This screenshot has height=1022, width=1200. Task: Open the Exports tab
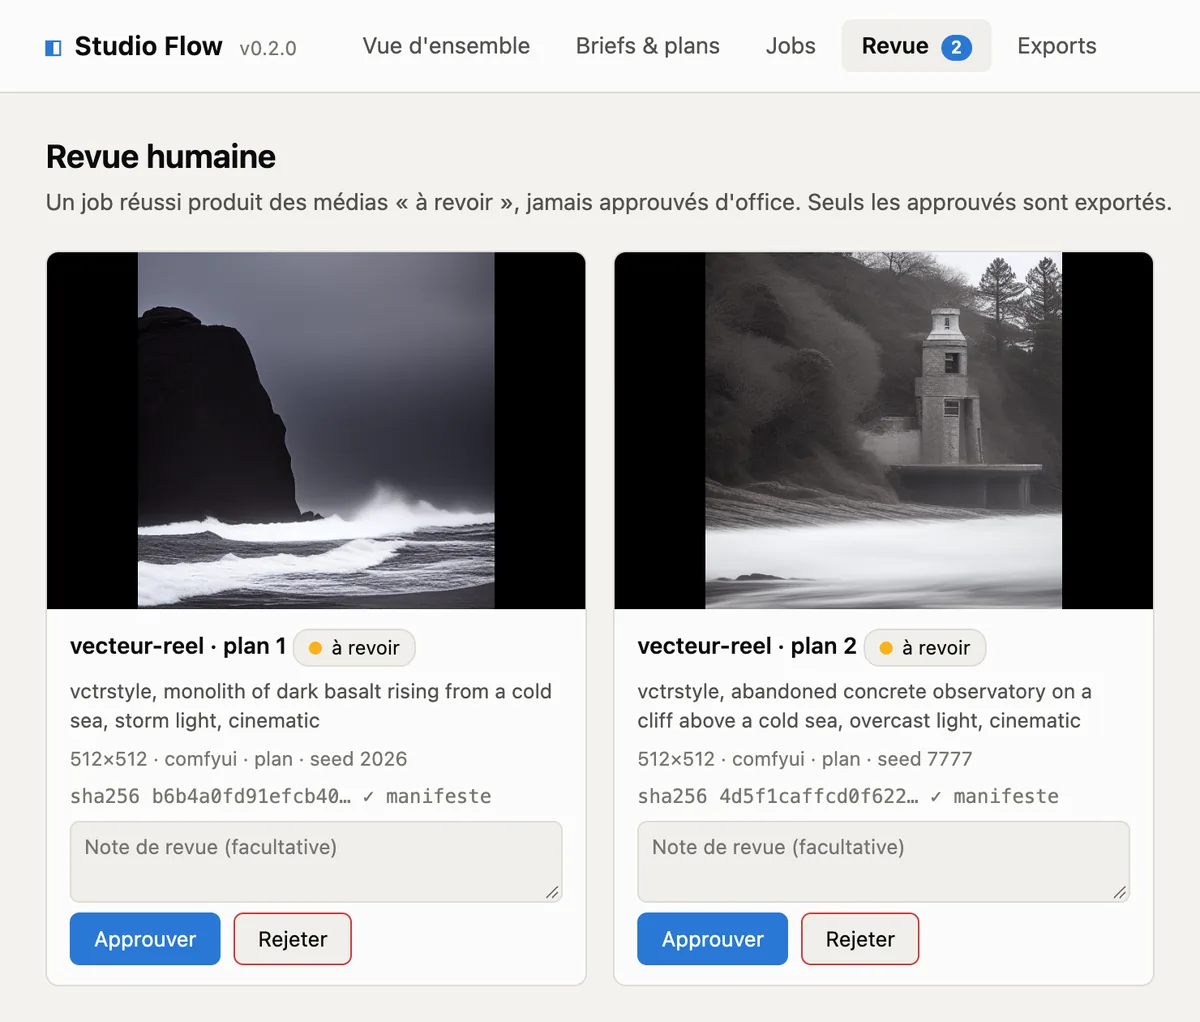pos(1057,46)
